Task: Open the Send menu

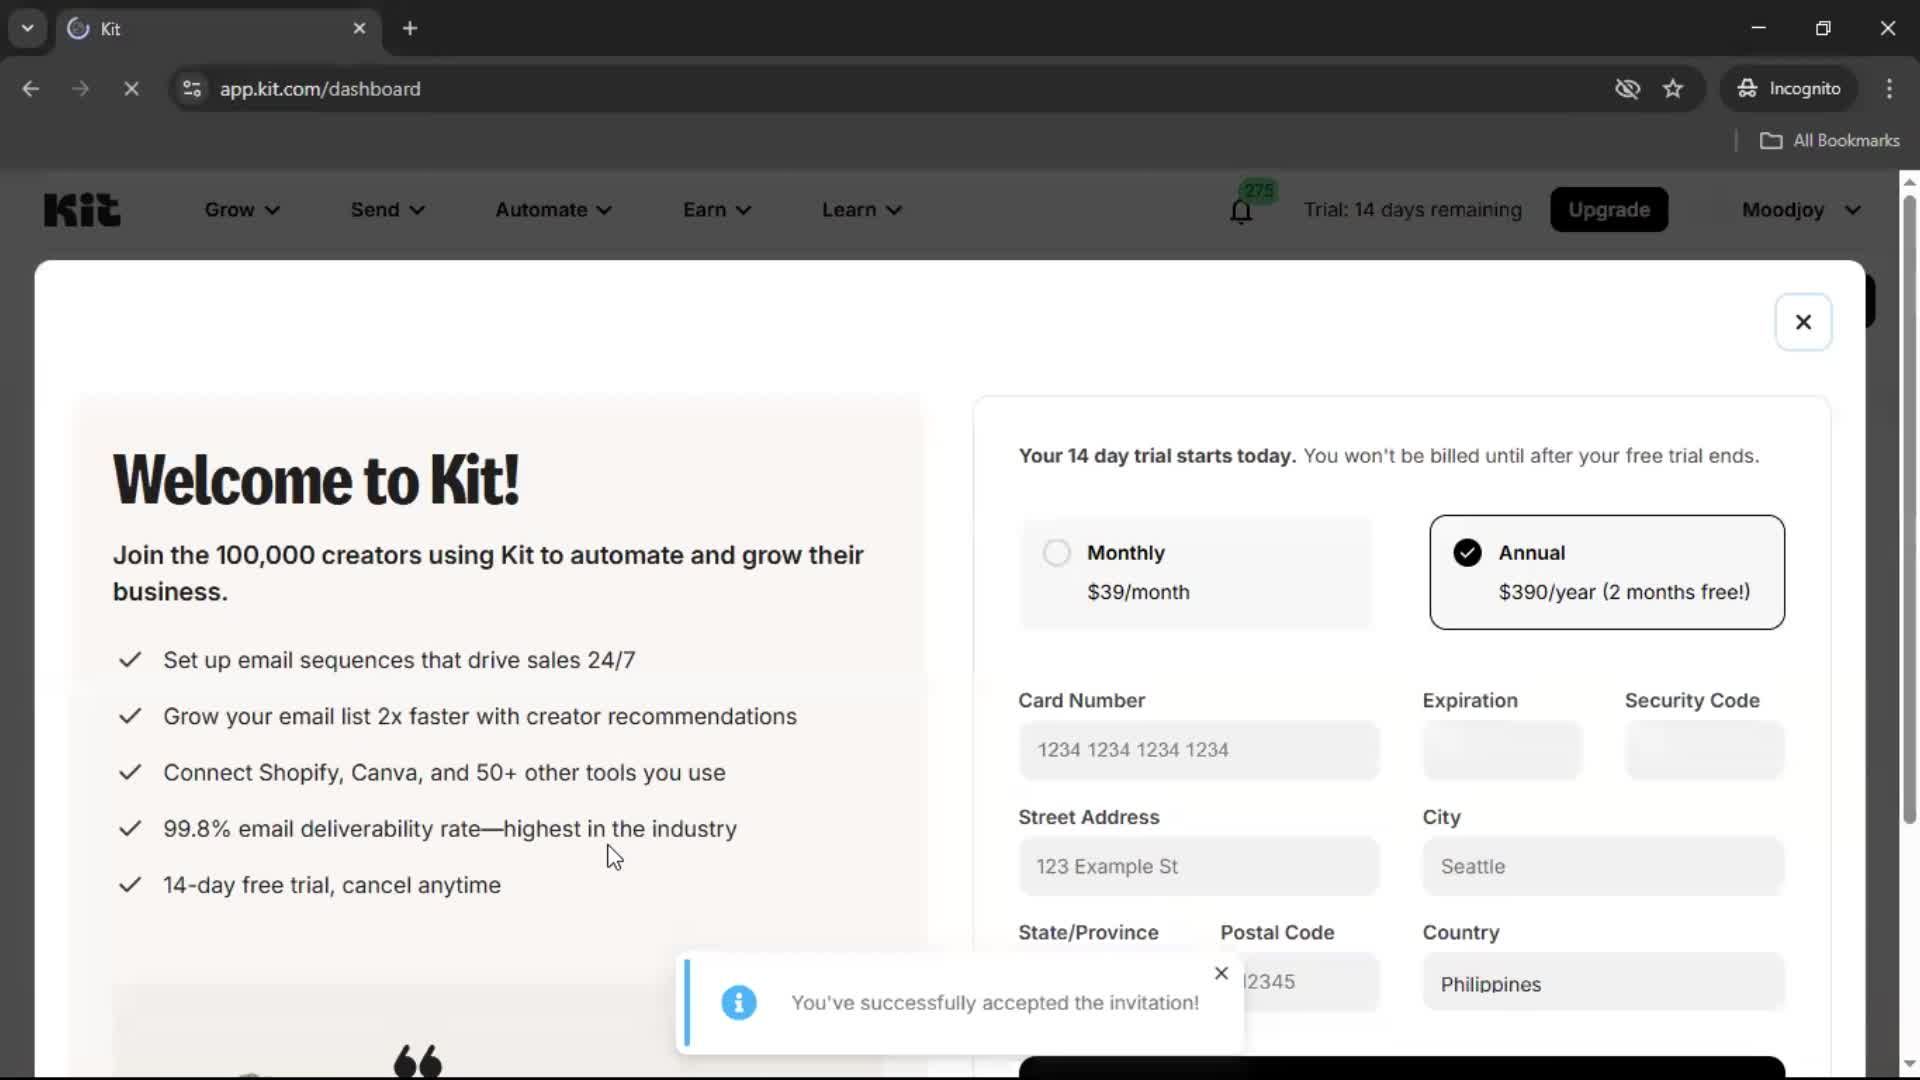Action: (x=387, y=210)
